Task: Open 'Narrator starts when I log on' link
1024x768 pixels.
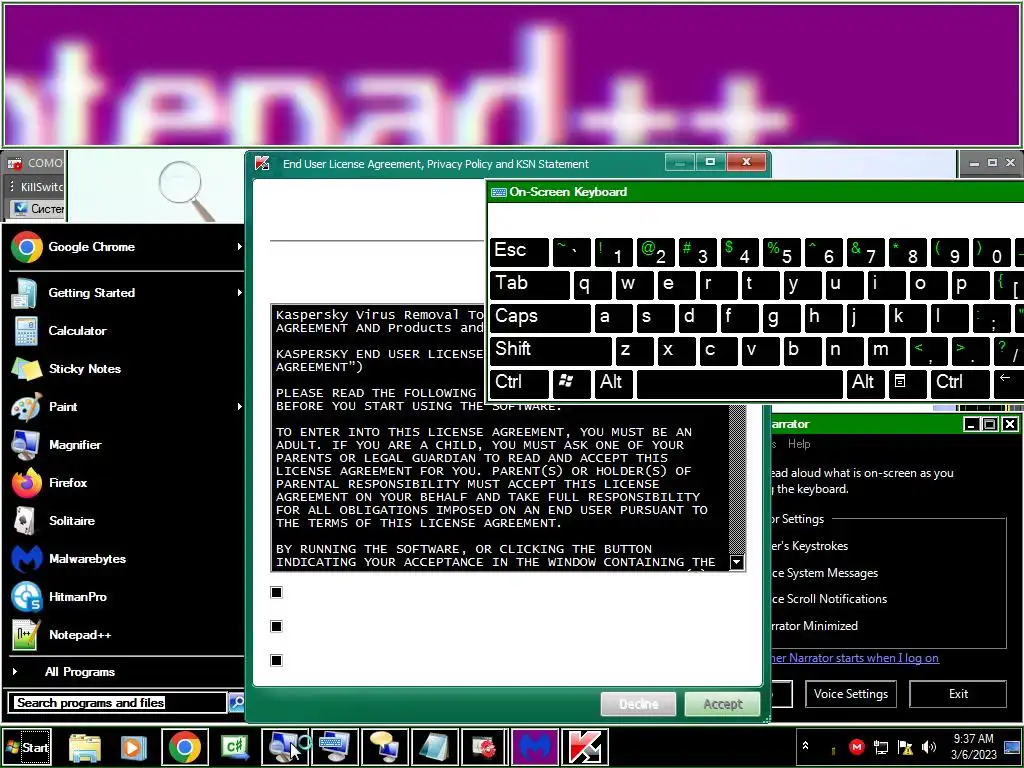Action: click(x=854, y=658)
